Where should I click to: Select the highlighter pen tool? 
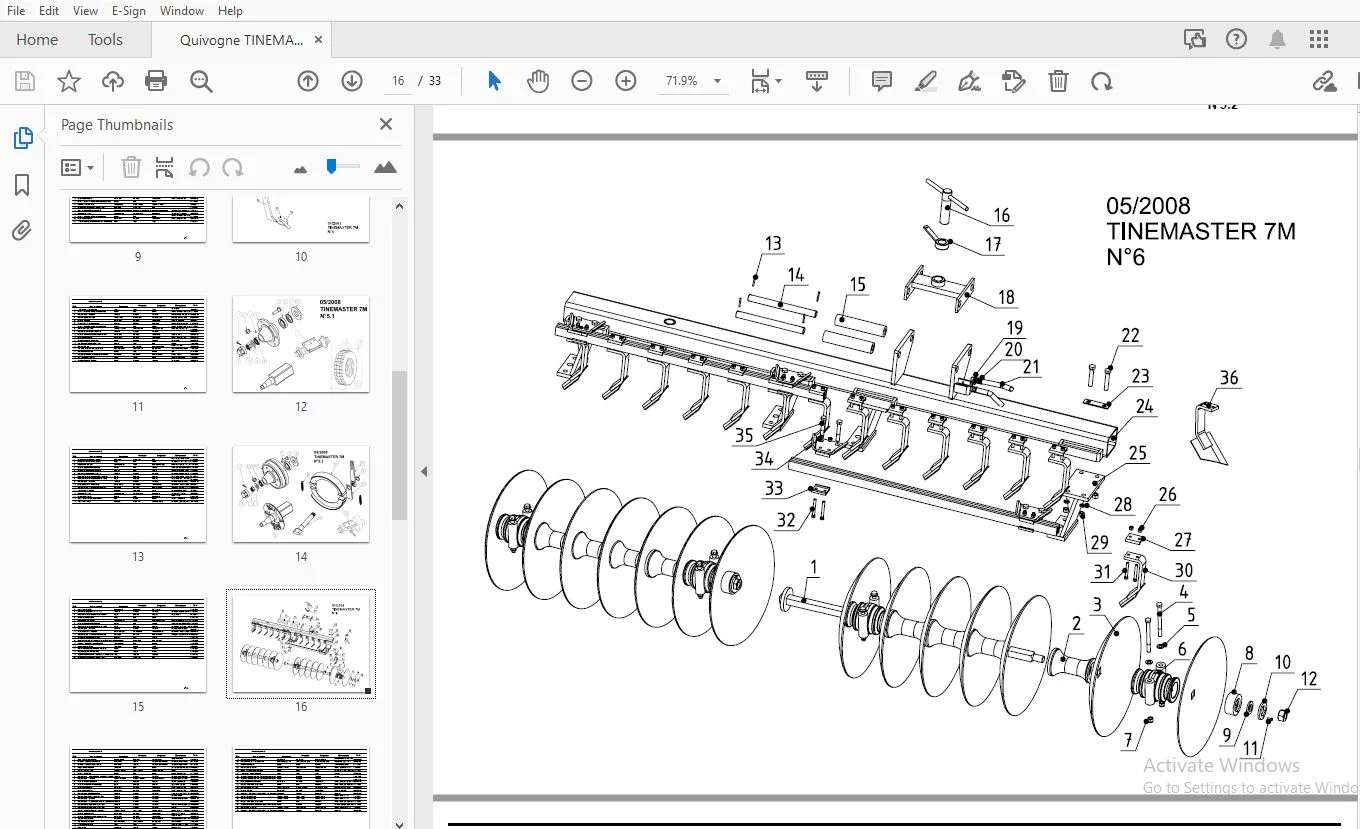coord(926,81)
